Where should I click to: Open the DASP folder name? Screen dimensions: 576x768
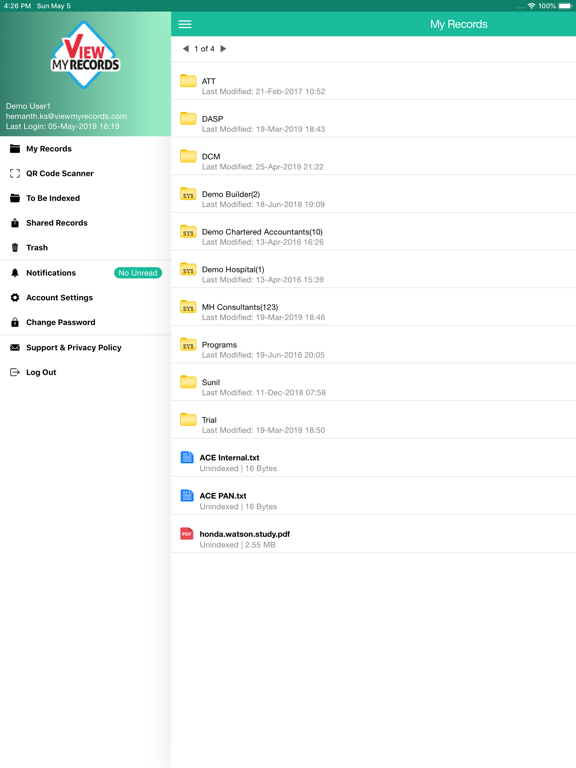pyautogui.click(x=213, y=119)
